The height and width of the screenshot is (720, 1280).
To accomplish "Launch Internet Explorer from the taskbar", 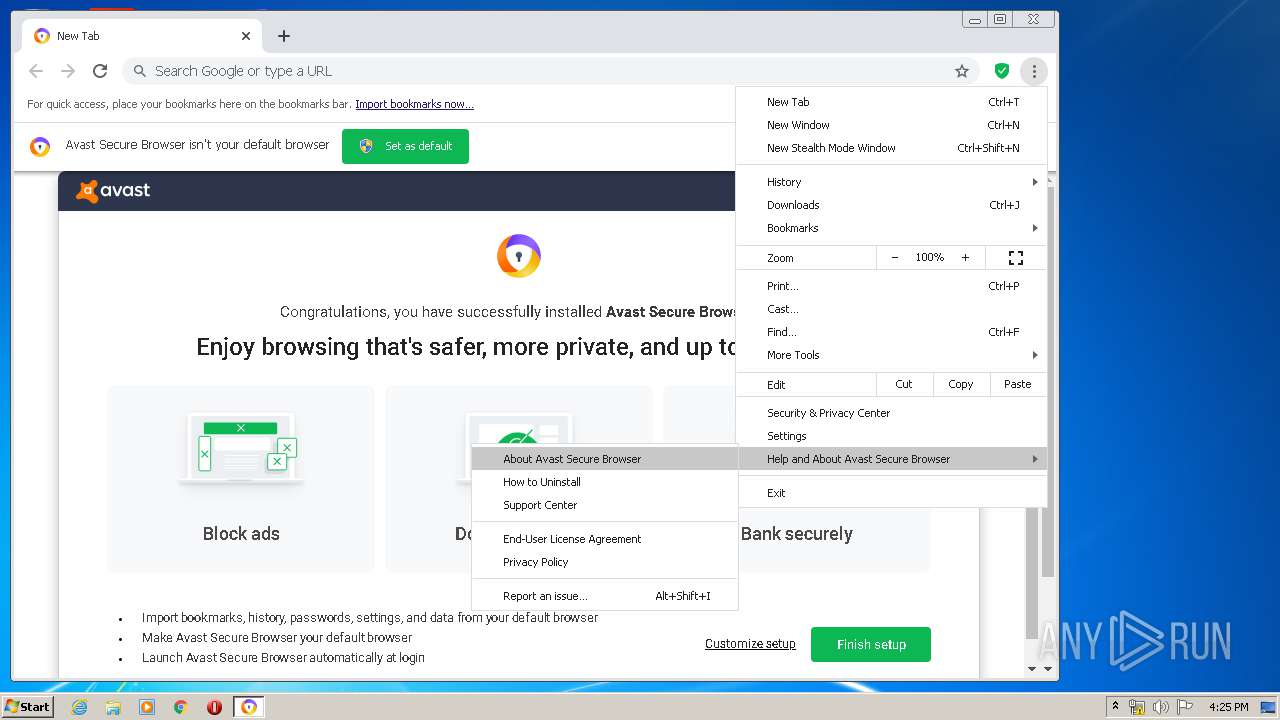I will click(79, 707).
